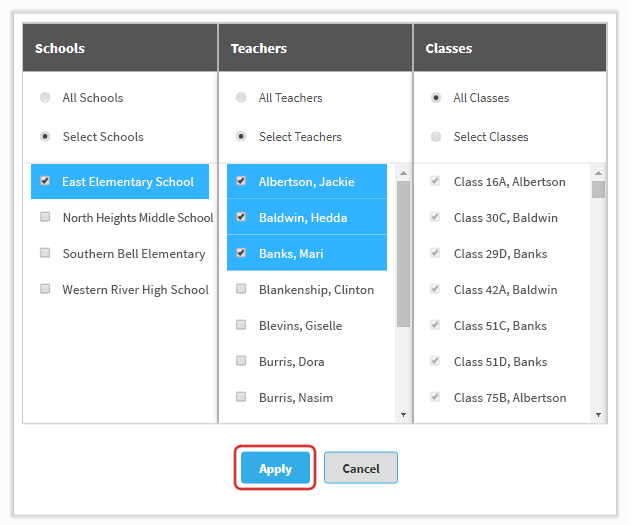The width and height of the screenshot is (633, 525).
Task: Enable Southern Bell Elementary checkbox
Action: point(45,253)
